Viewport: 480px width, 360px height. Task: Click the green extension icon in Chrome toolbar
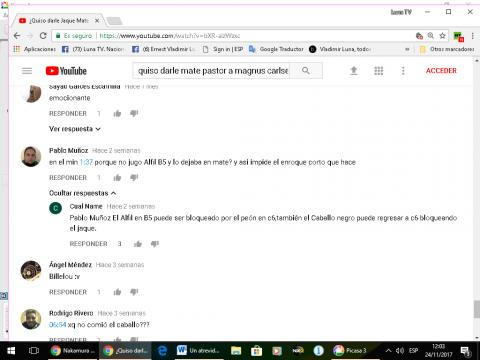(458, 36)
